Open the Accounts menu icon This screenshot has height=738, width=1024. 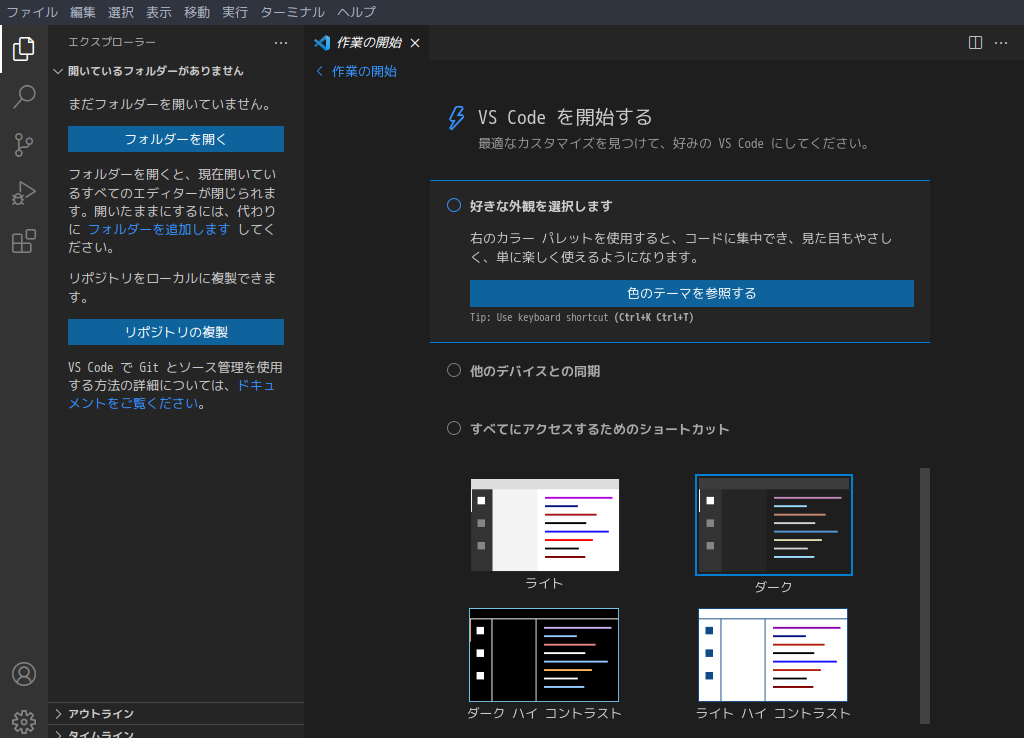24,674
